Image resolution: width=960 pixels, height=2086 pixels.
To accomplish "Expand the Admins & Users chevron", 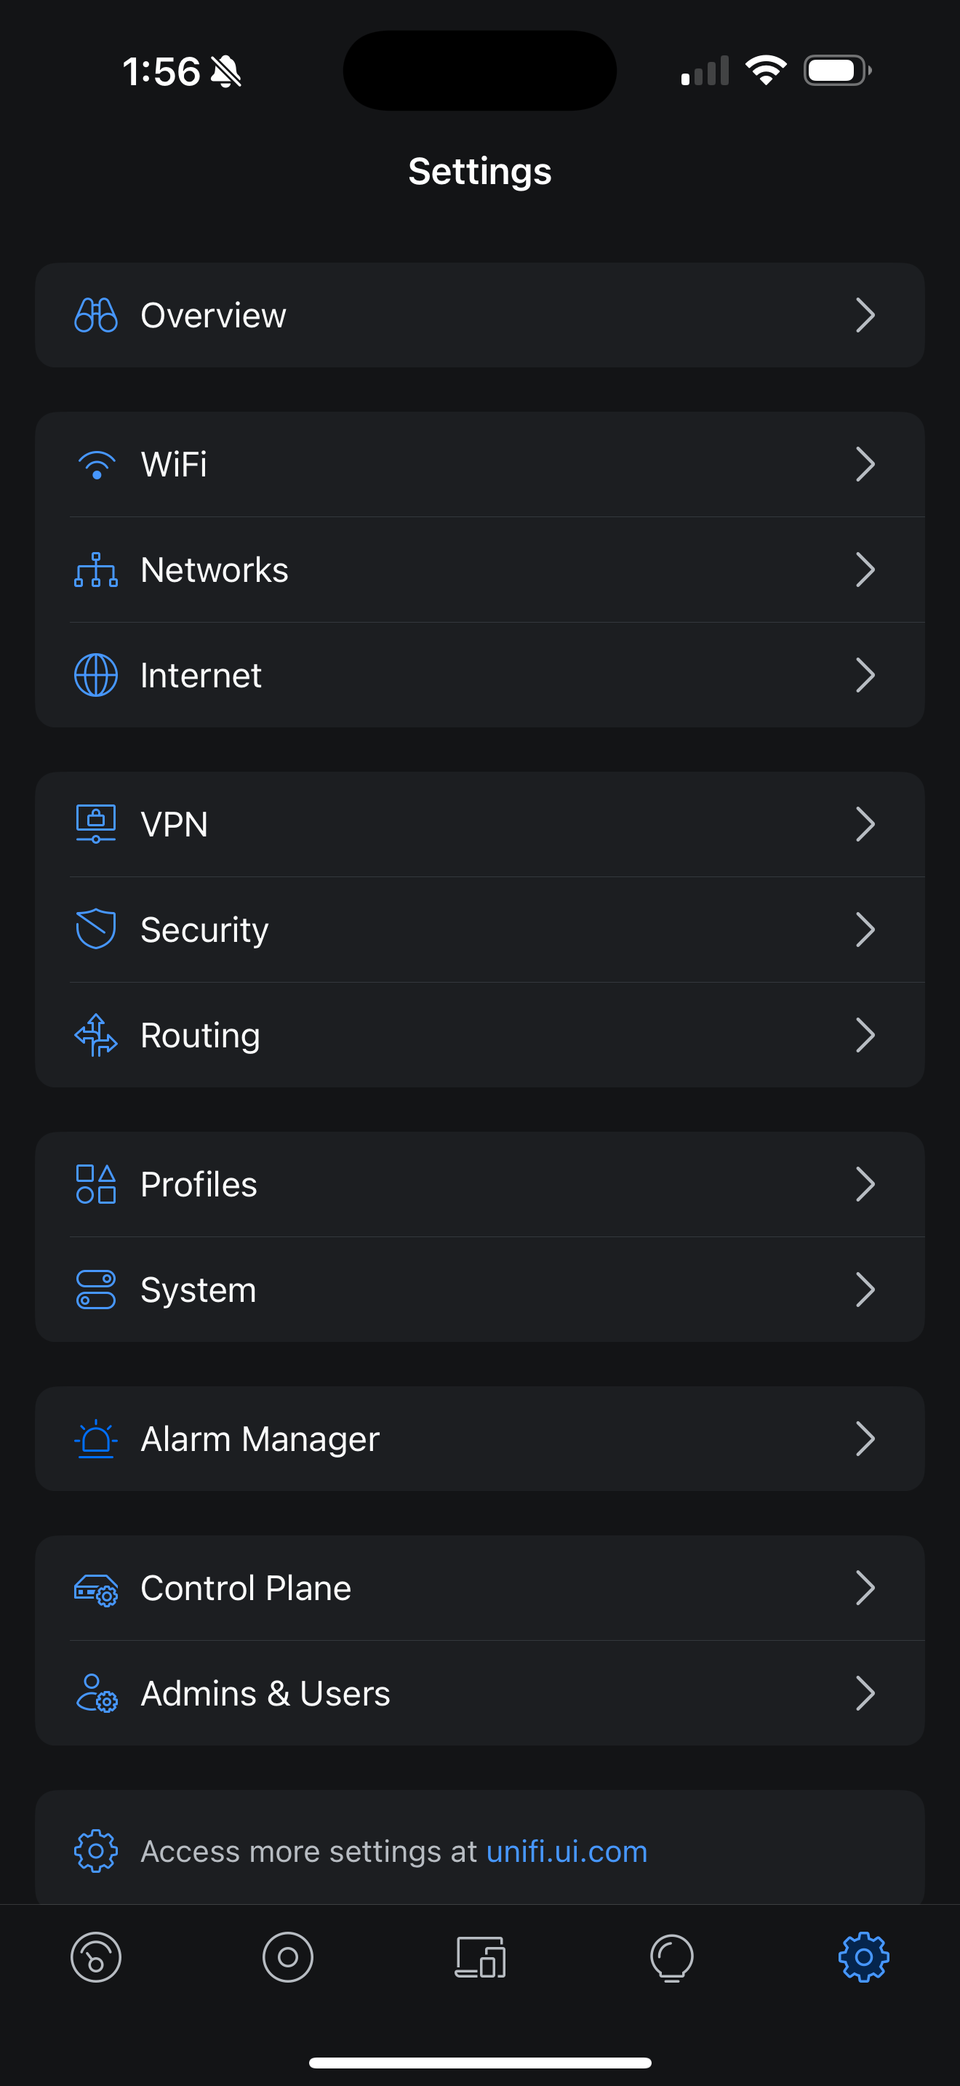I will click(x=865, y=1693).
